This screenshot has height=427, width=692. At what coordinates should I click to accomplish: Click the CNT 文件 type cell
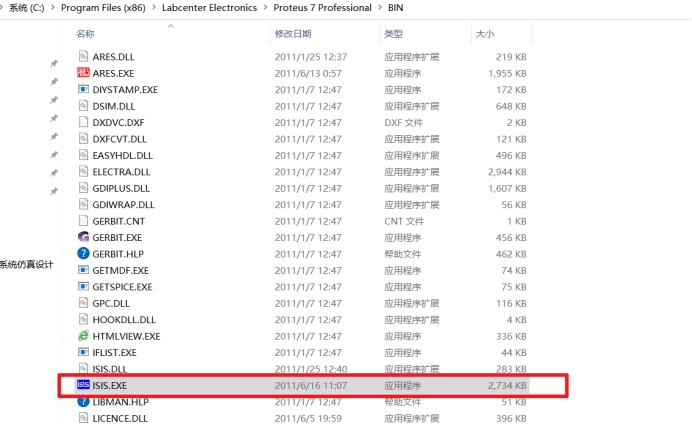[x=404, y=221]
